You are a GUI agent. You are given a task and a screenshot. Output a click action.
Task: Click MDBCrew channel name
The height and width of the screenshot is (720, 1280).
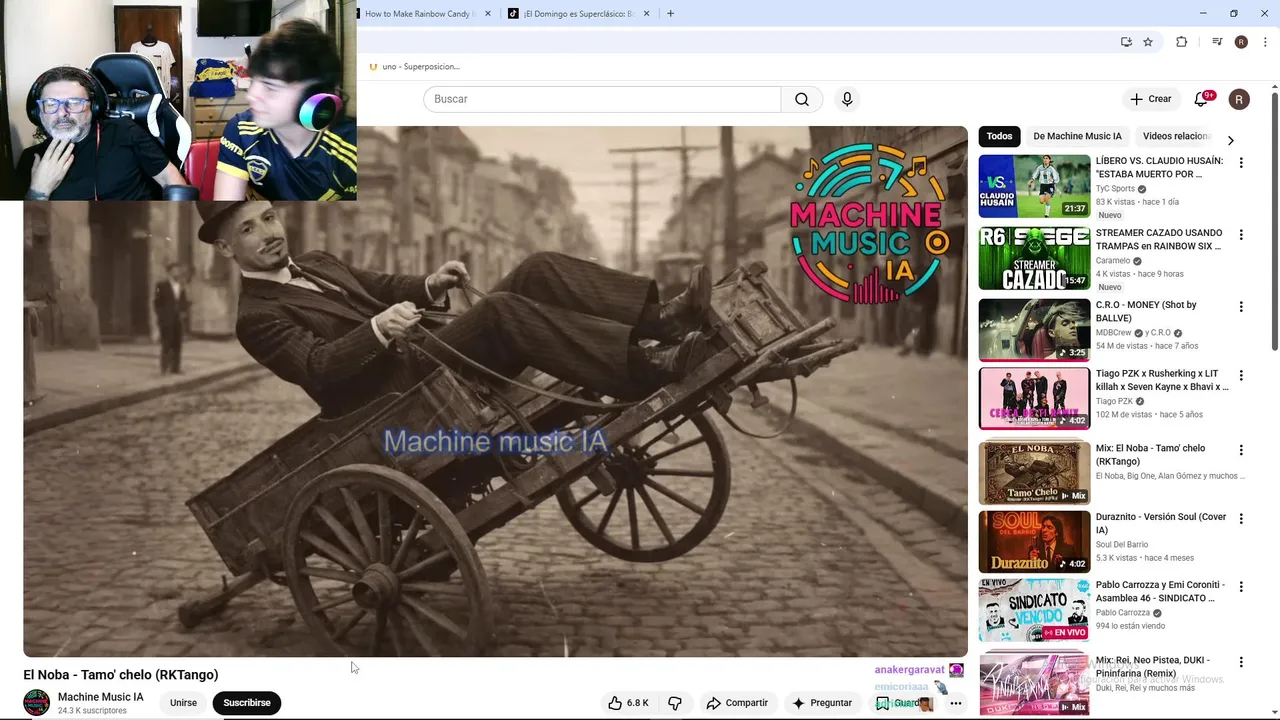pyautogui.click(x=1113, y=333)
